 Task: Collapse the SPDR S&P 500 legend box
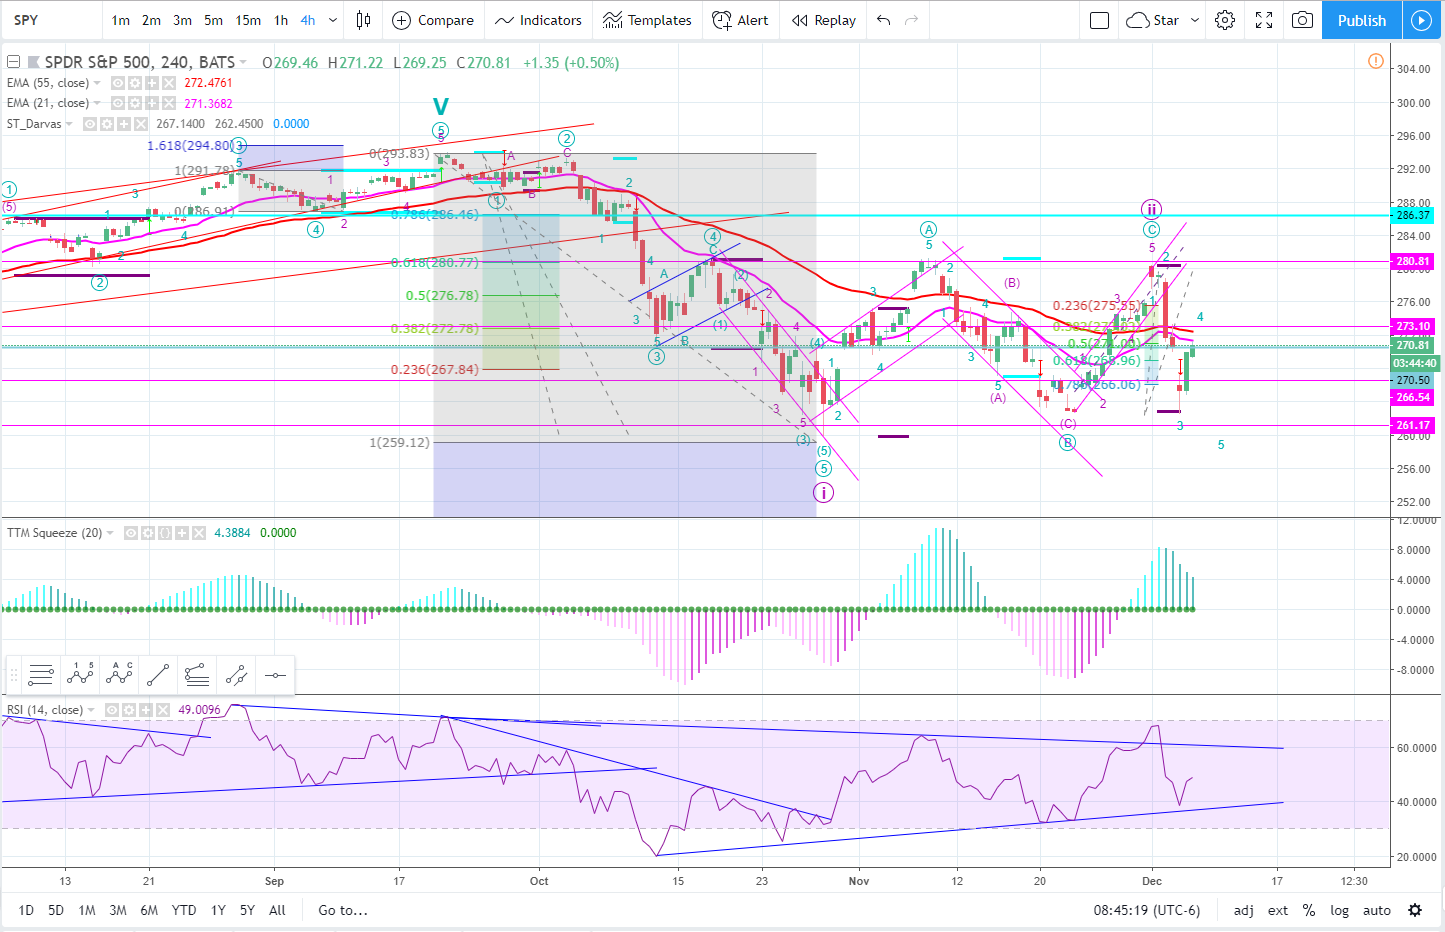13,62
